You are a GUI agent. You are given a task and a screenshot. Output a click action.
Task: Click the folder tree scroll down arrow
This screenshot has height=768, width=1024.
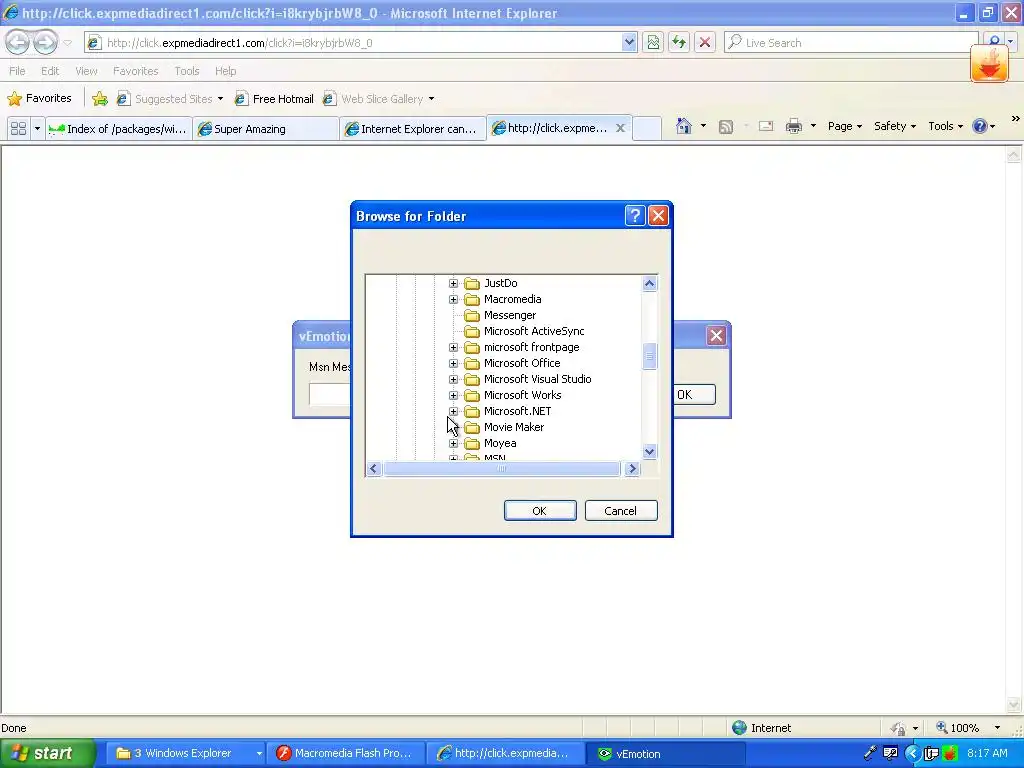[649, 451]
